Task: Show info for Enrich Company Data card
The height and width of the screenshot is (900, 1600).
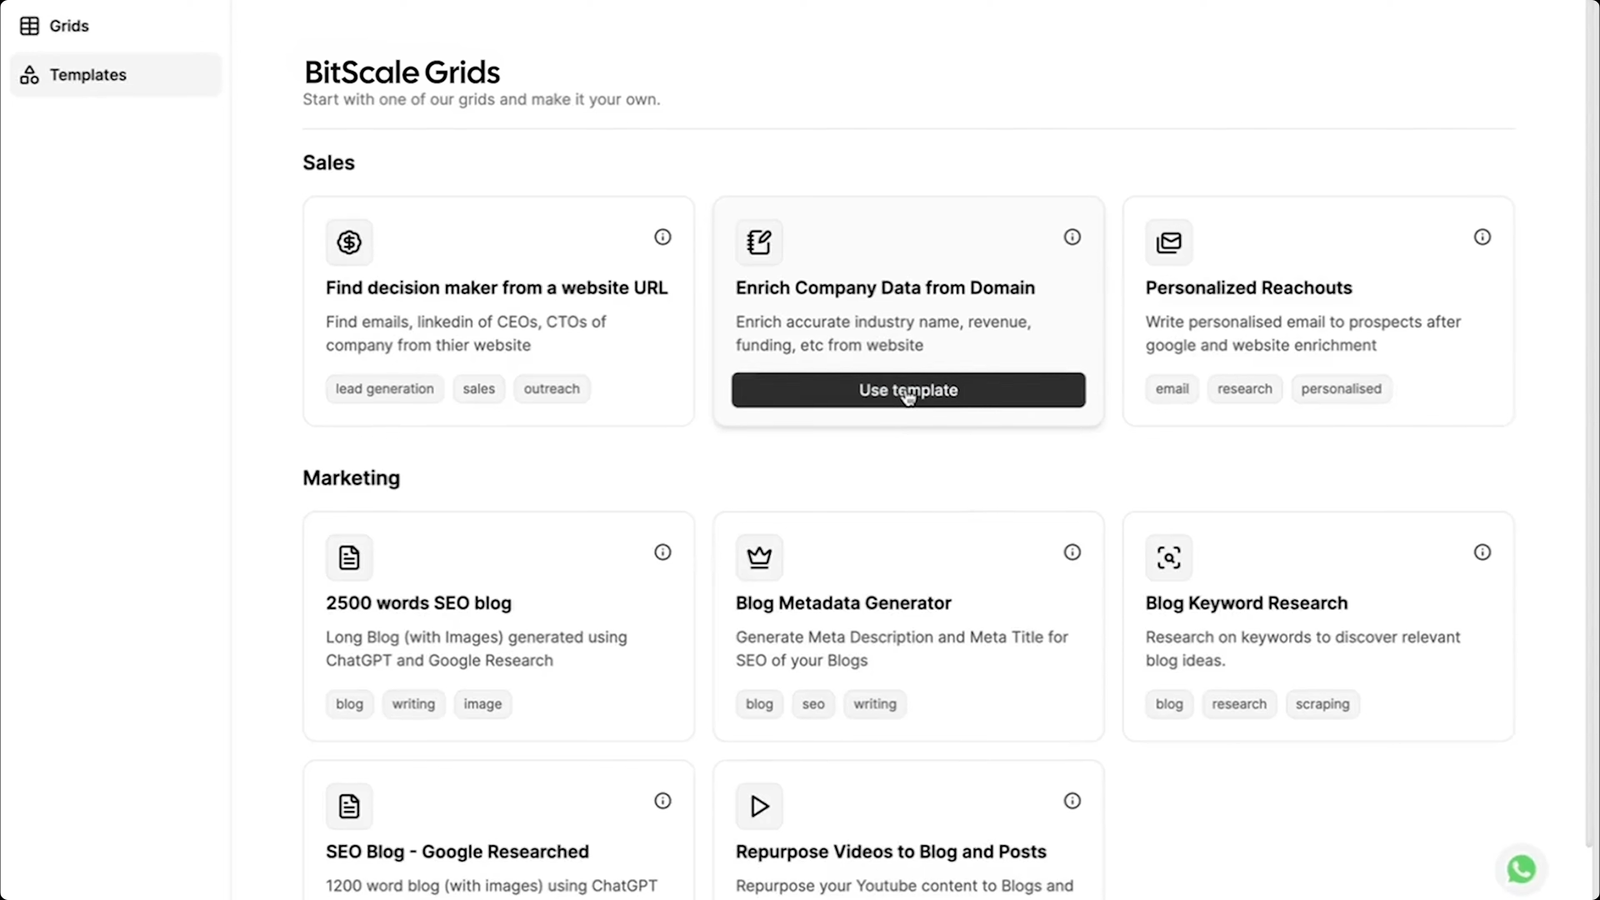Action: (1072, 237)
